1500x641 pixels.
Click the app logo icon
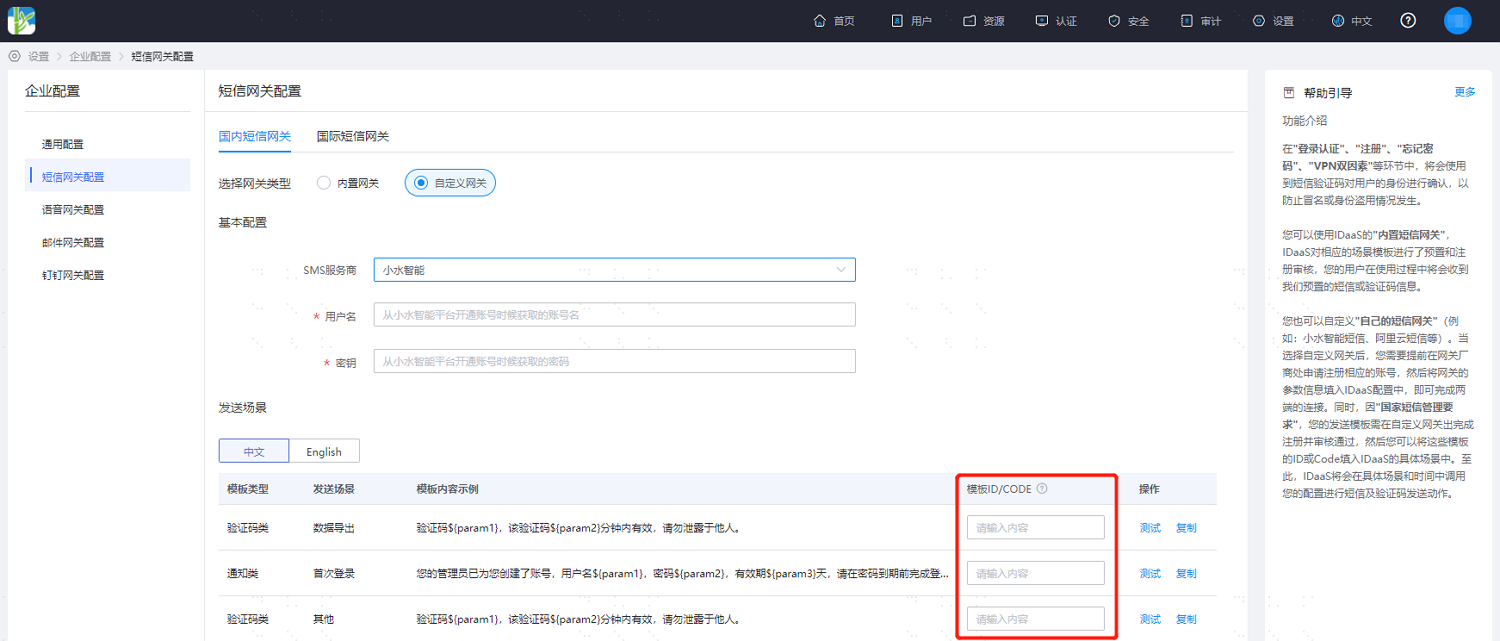click(22, 20)
